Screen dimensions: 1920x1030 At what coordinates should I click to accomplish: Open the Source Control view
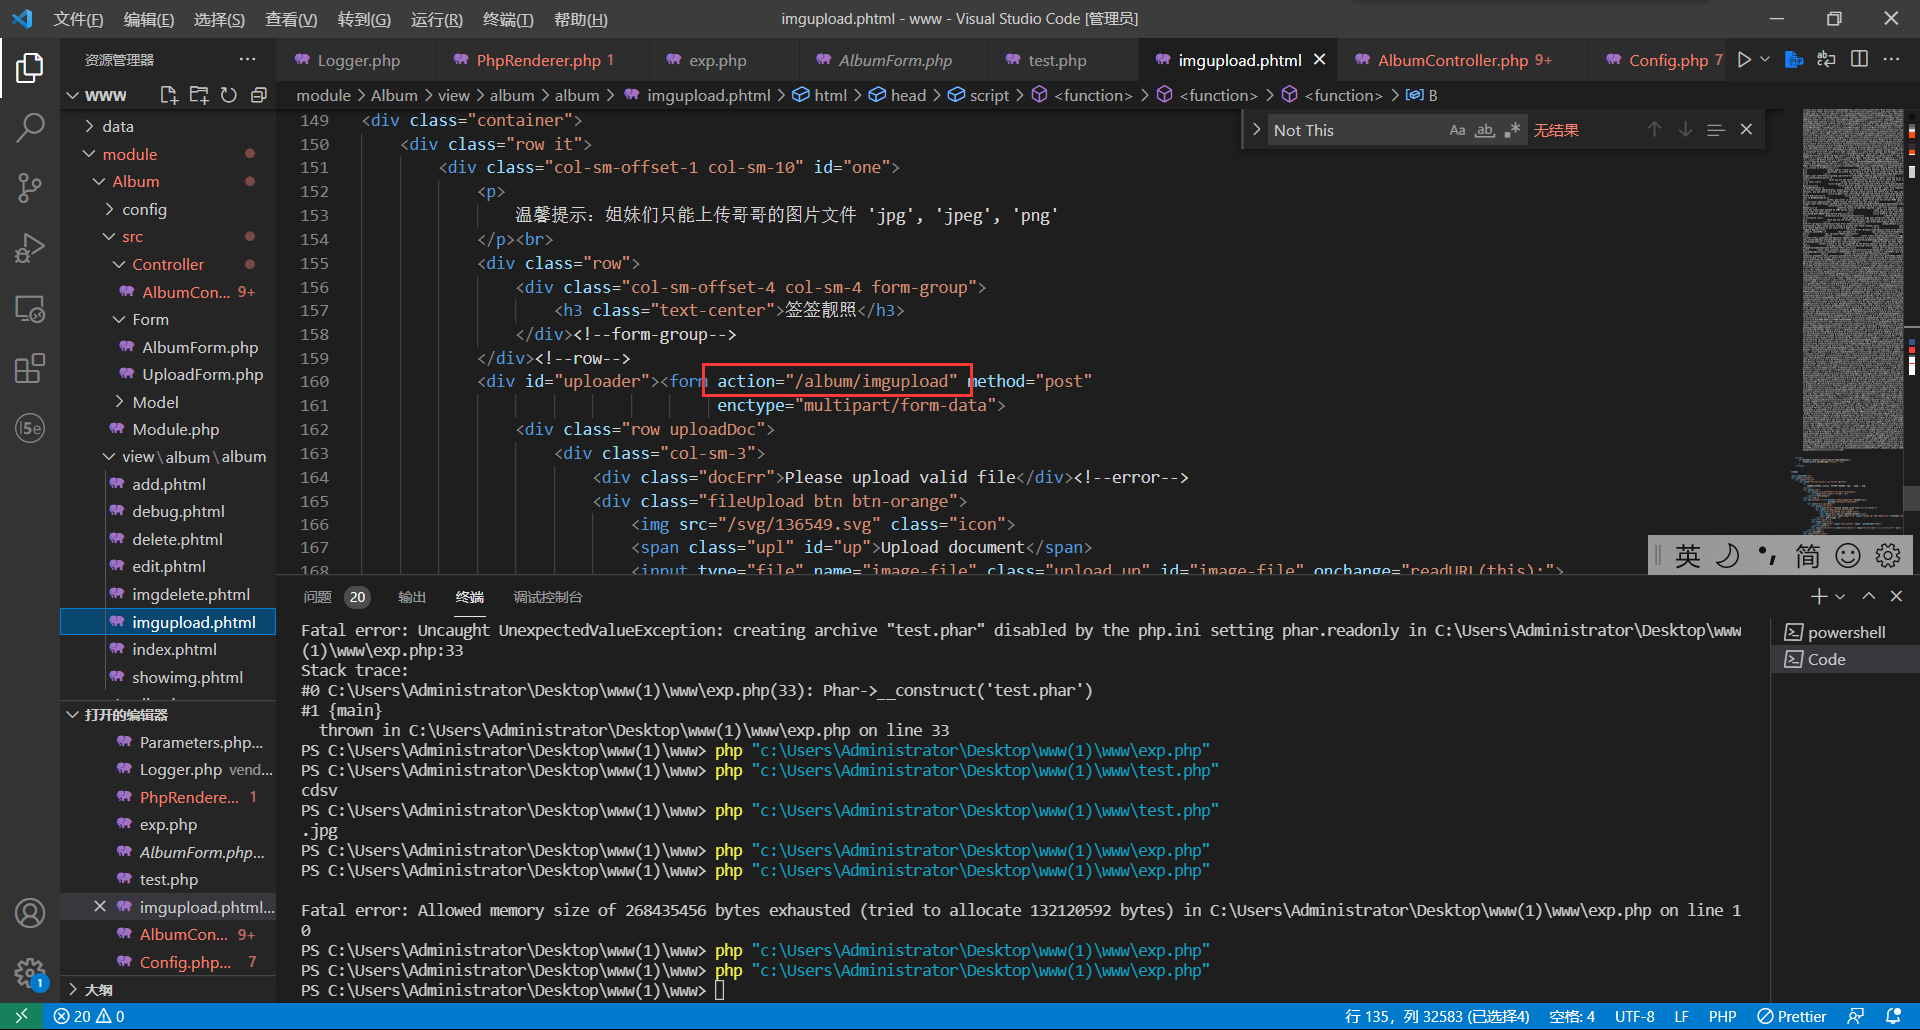coord(30,188)
